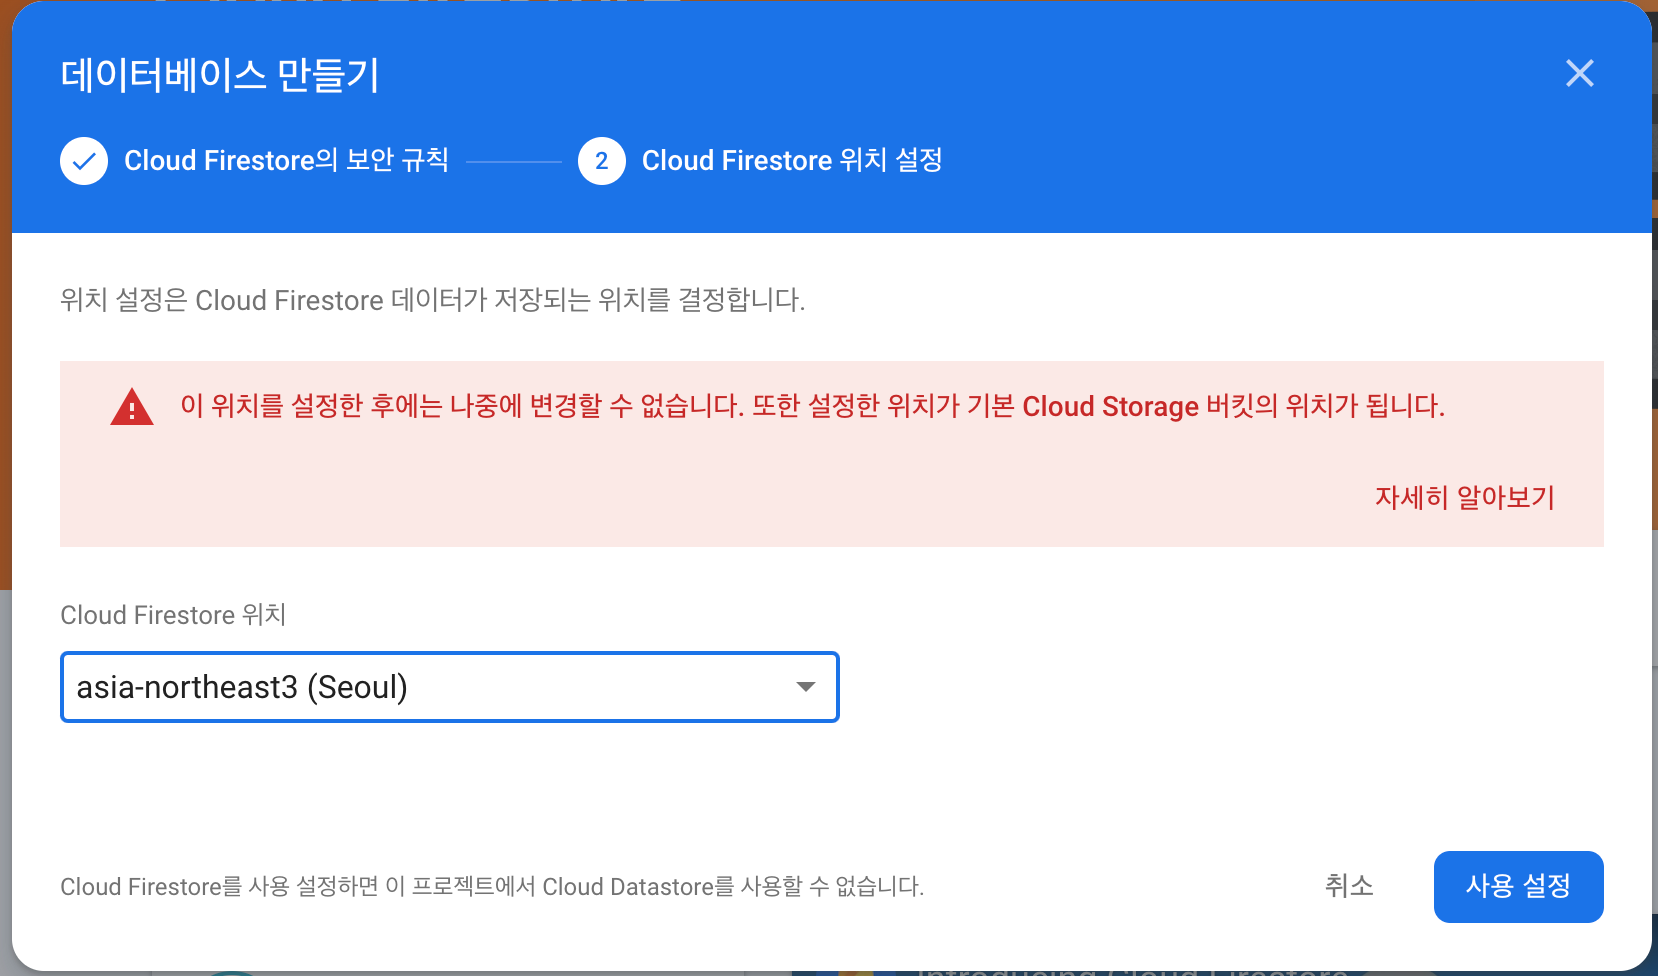This screenshot has width=1658, height=976.
Task: Click the Cloud Datastore footer notice text
Action: [x=492, y=887]
